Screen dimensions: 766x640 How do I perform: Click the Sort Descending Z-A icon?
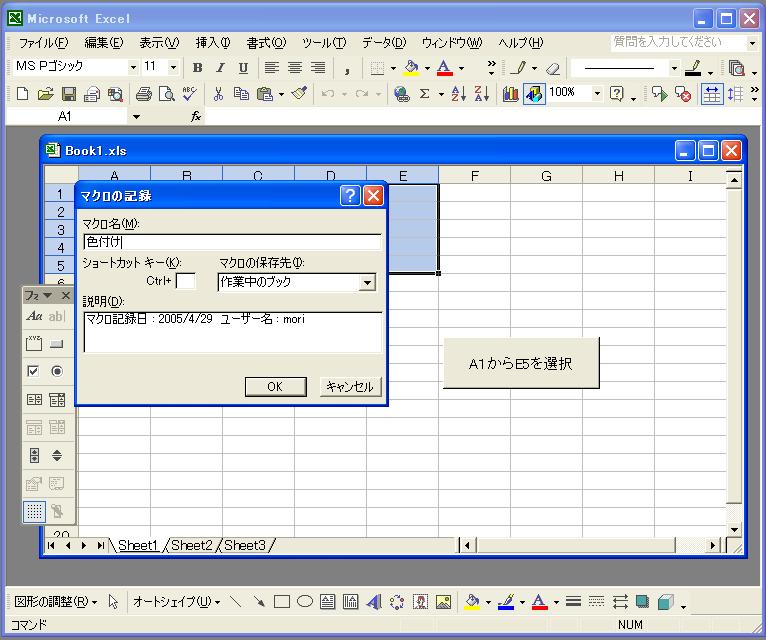point(481,93)
